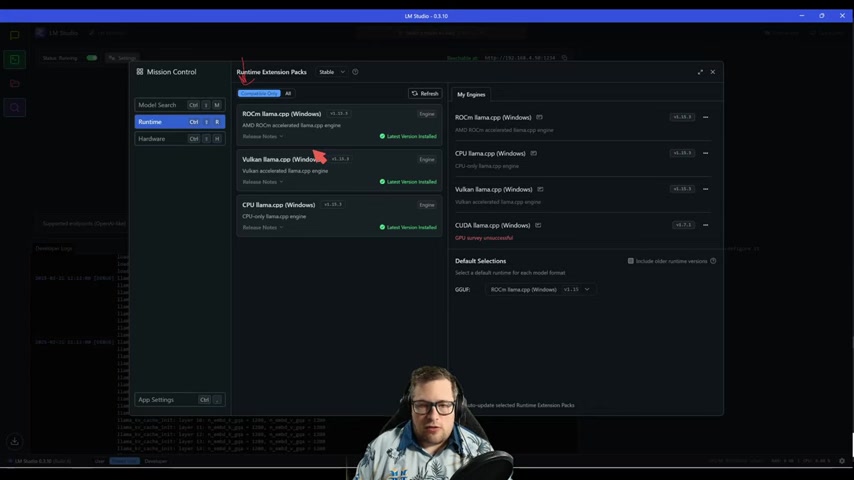Open the Downloads icon in sidebar

15,441
